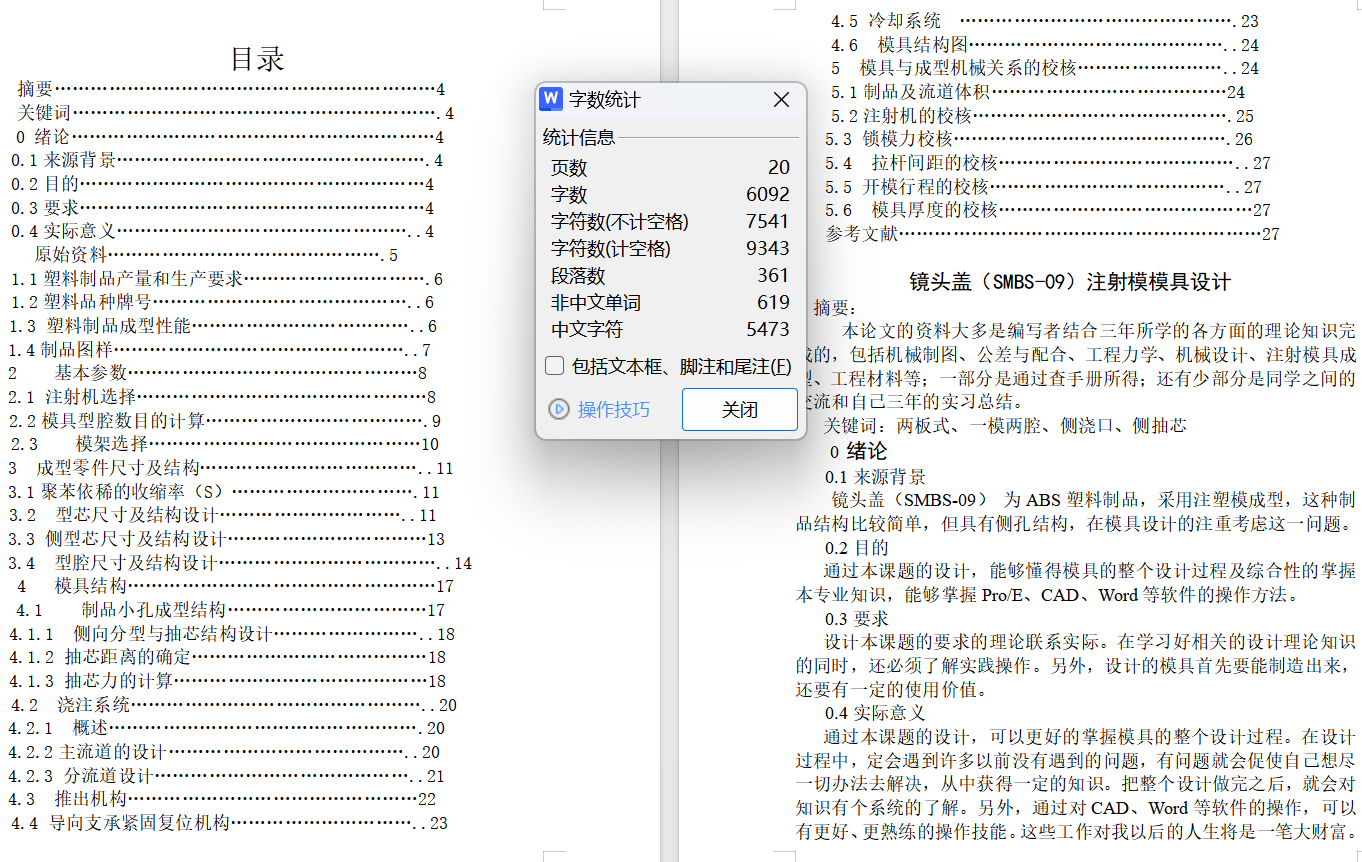The image size is (1362, 862).
Task: Click contents entry 5.1 制品及流道体积
Action: (x=1038, y=92)
